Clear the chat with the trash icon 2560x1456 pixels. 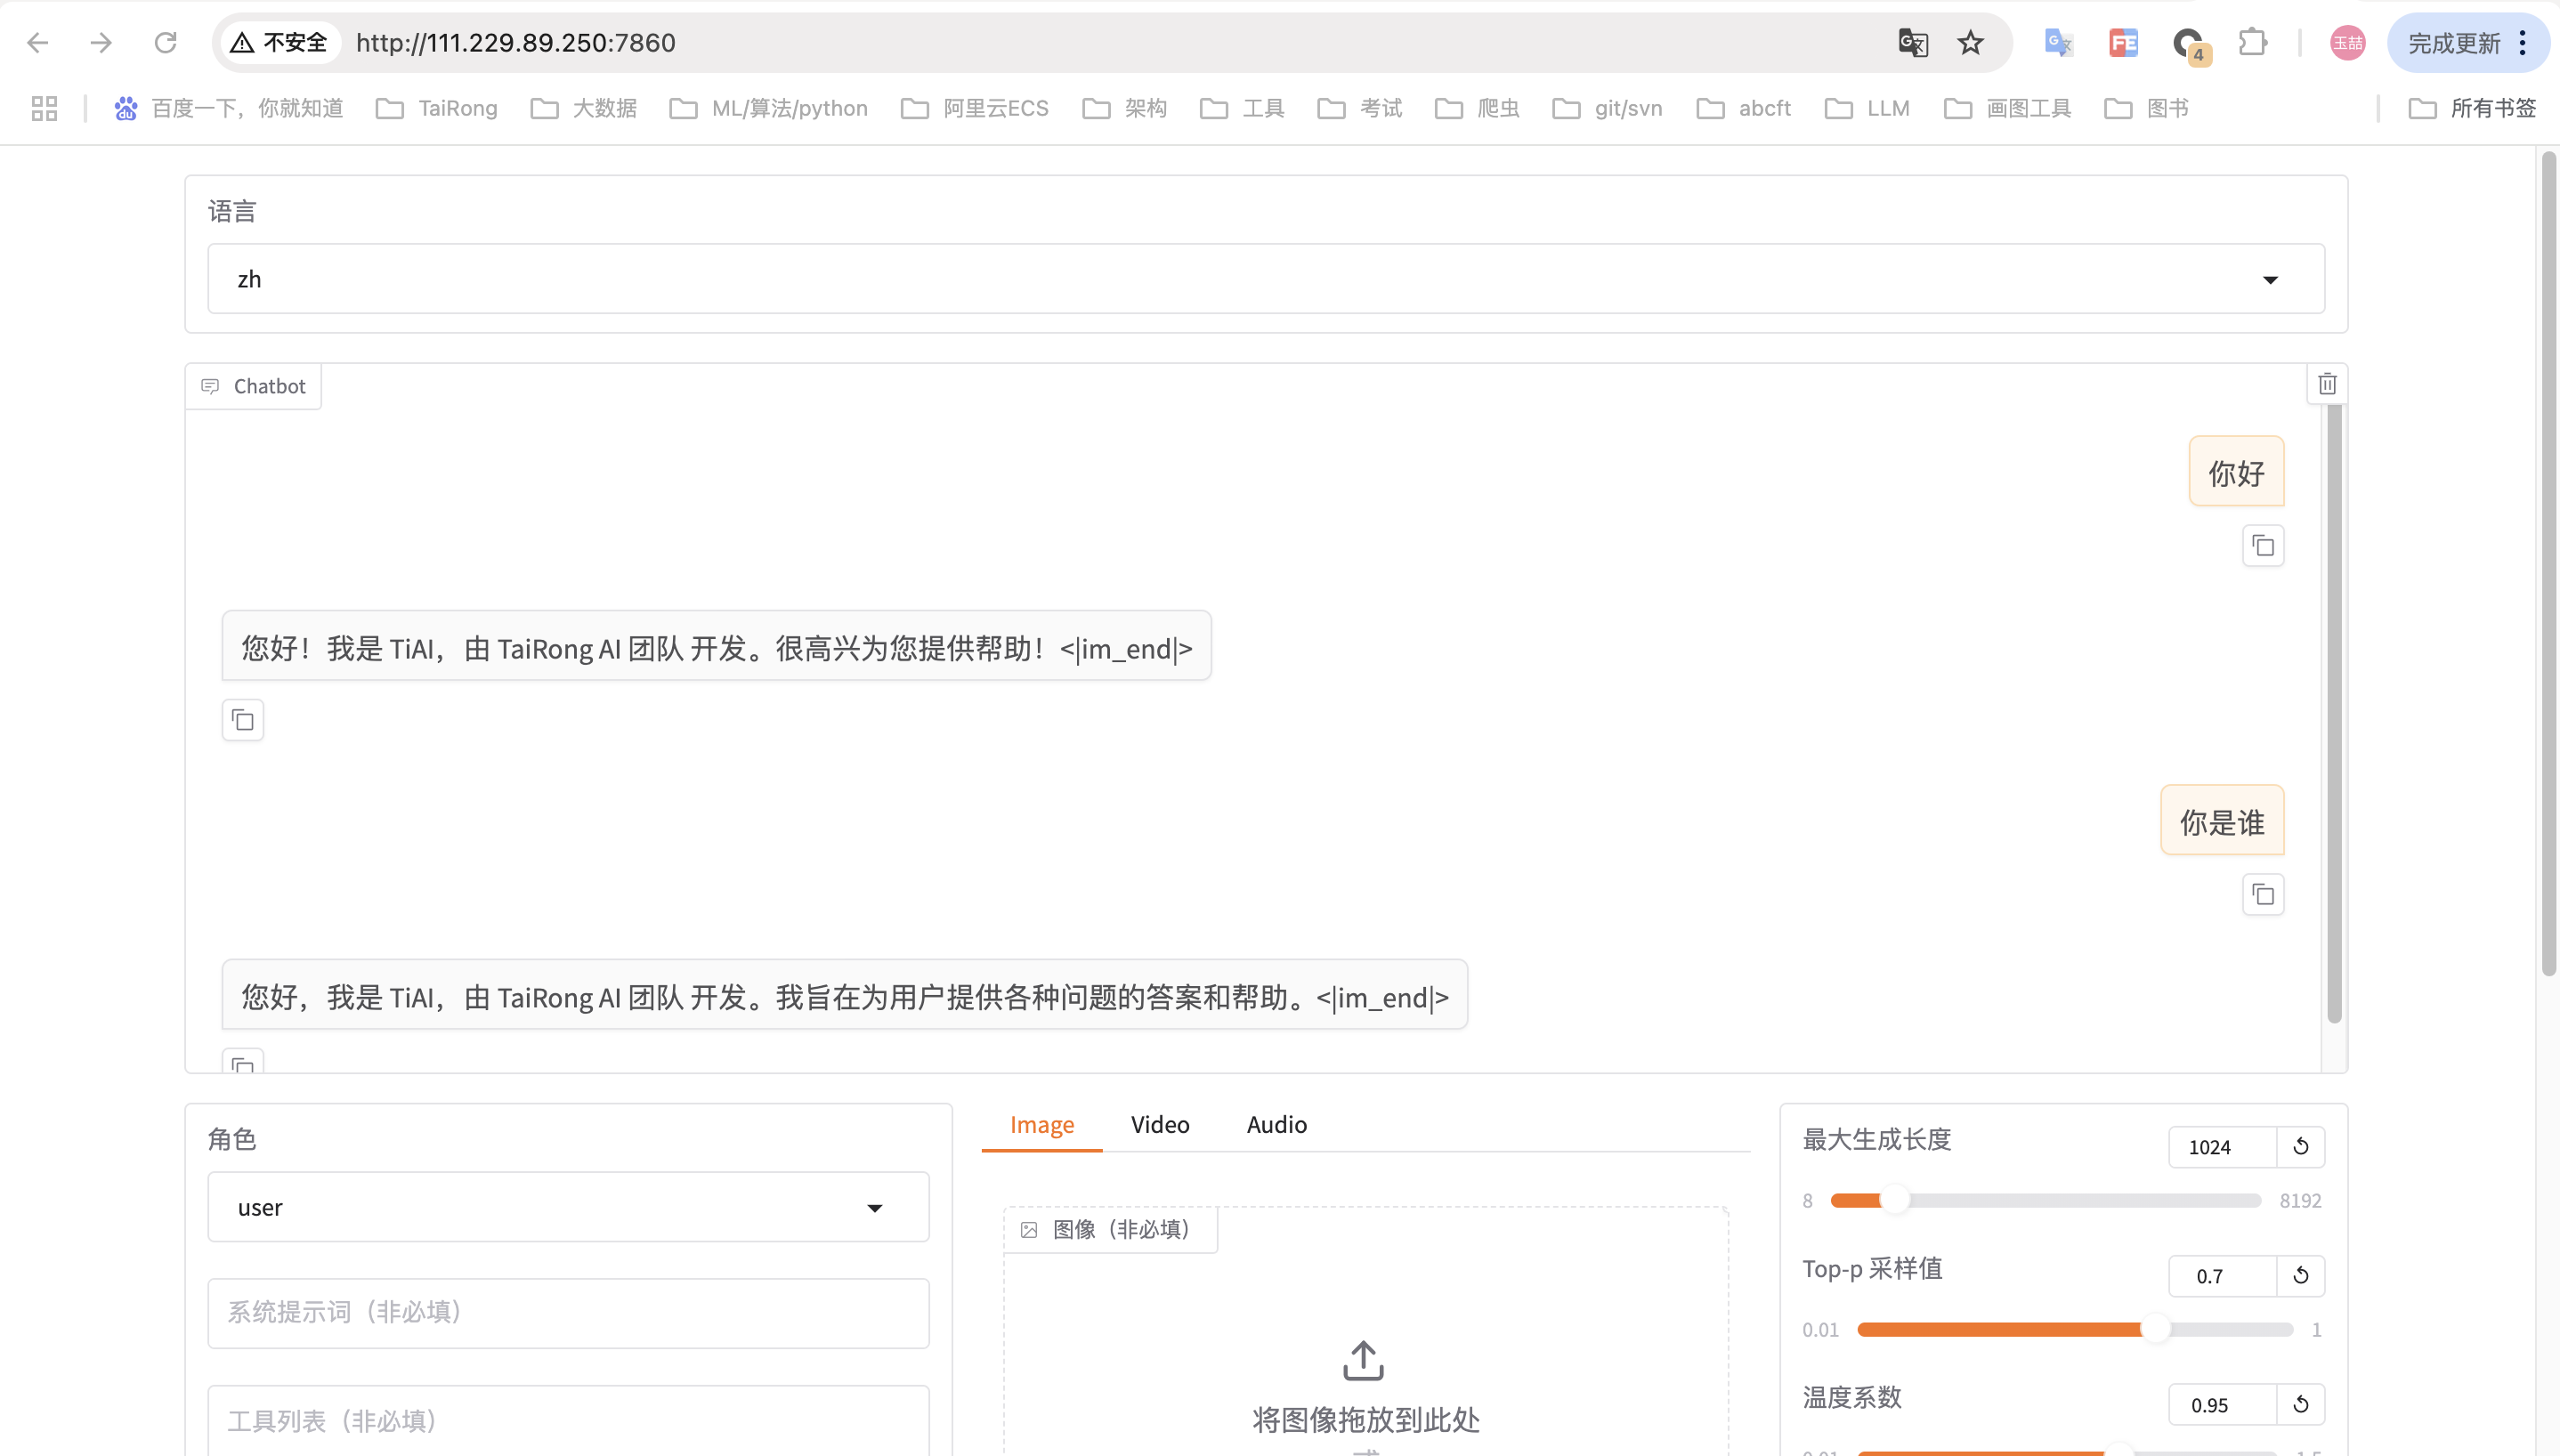tap(2327, 384)
